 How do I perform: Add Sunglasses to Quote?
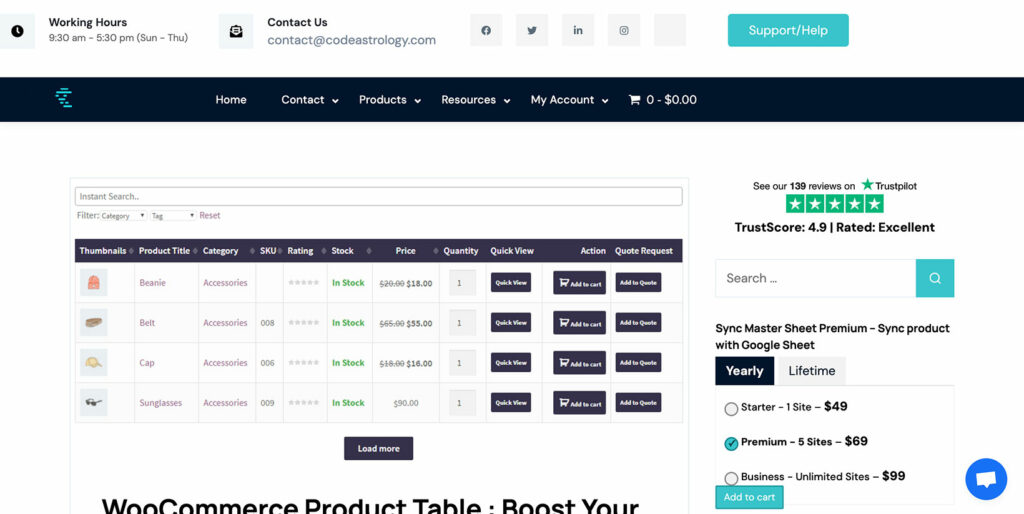coord(638,403)
